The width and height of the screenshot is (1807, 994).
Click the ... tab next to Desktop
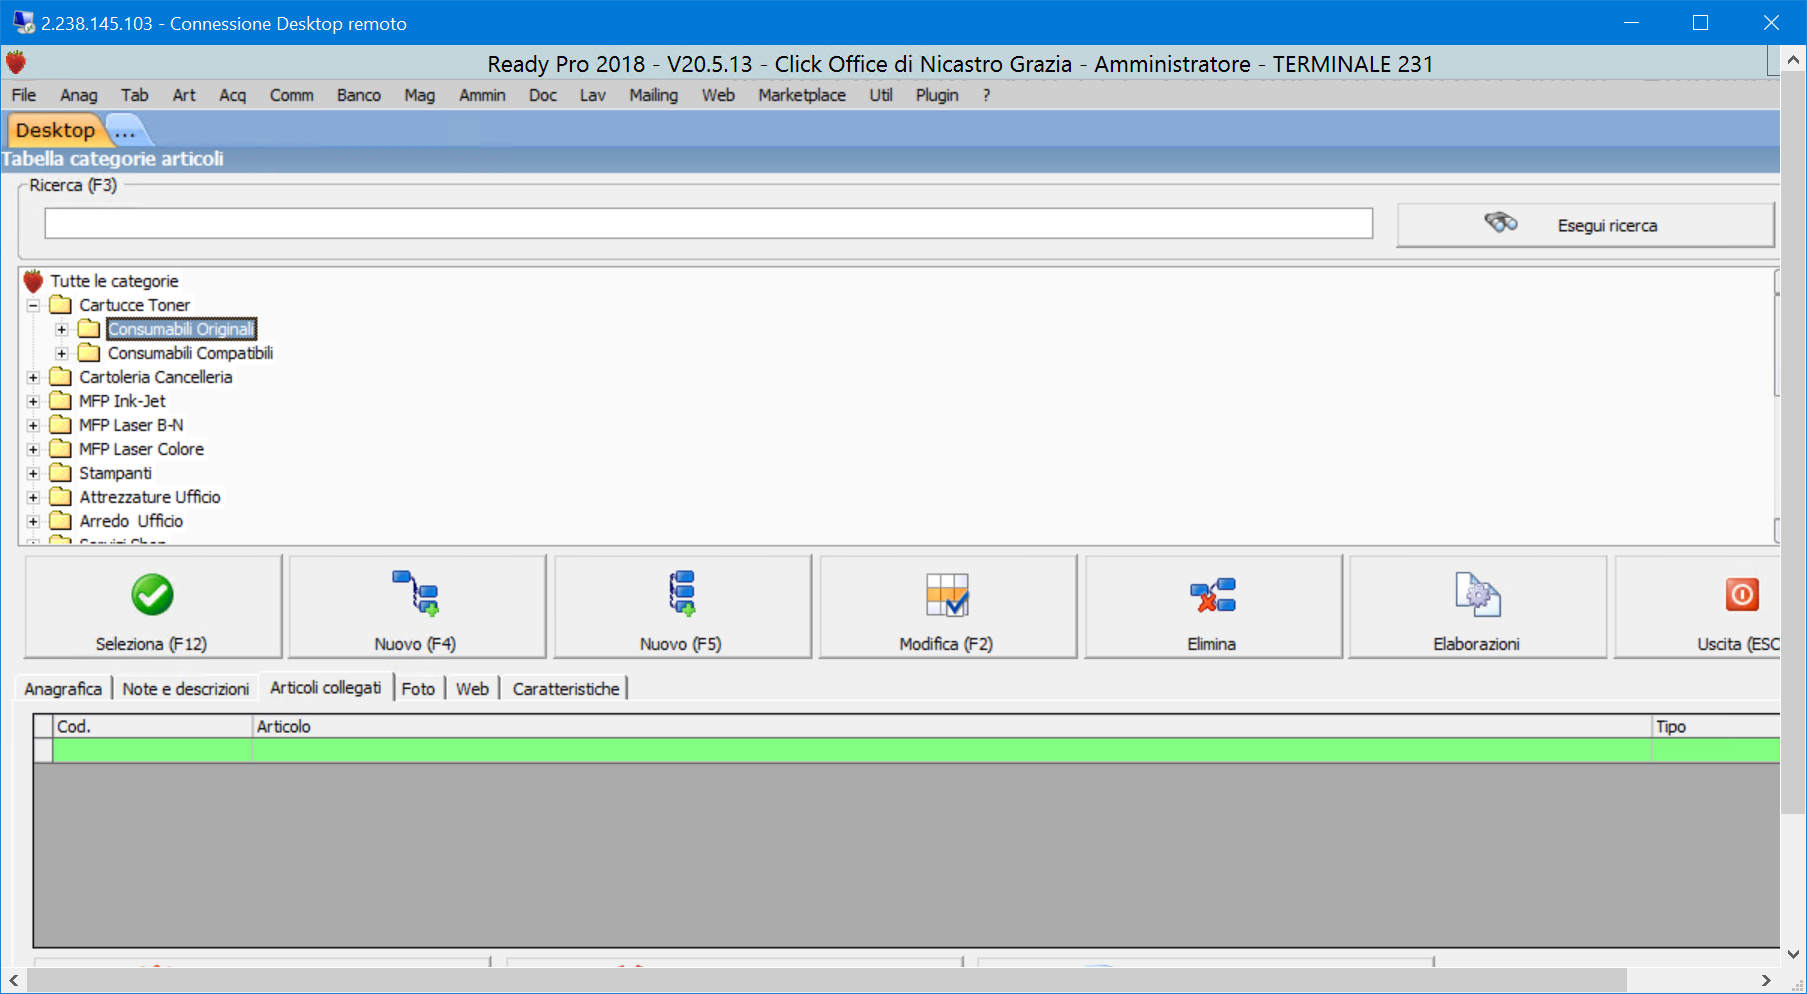[x=125, y=131]
